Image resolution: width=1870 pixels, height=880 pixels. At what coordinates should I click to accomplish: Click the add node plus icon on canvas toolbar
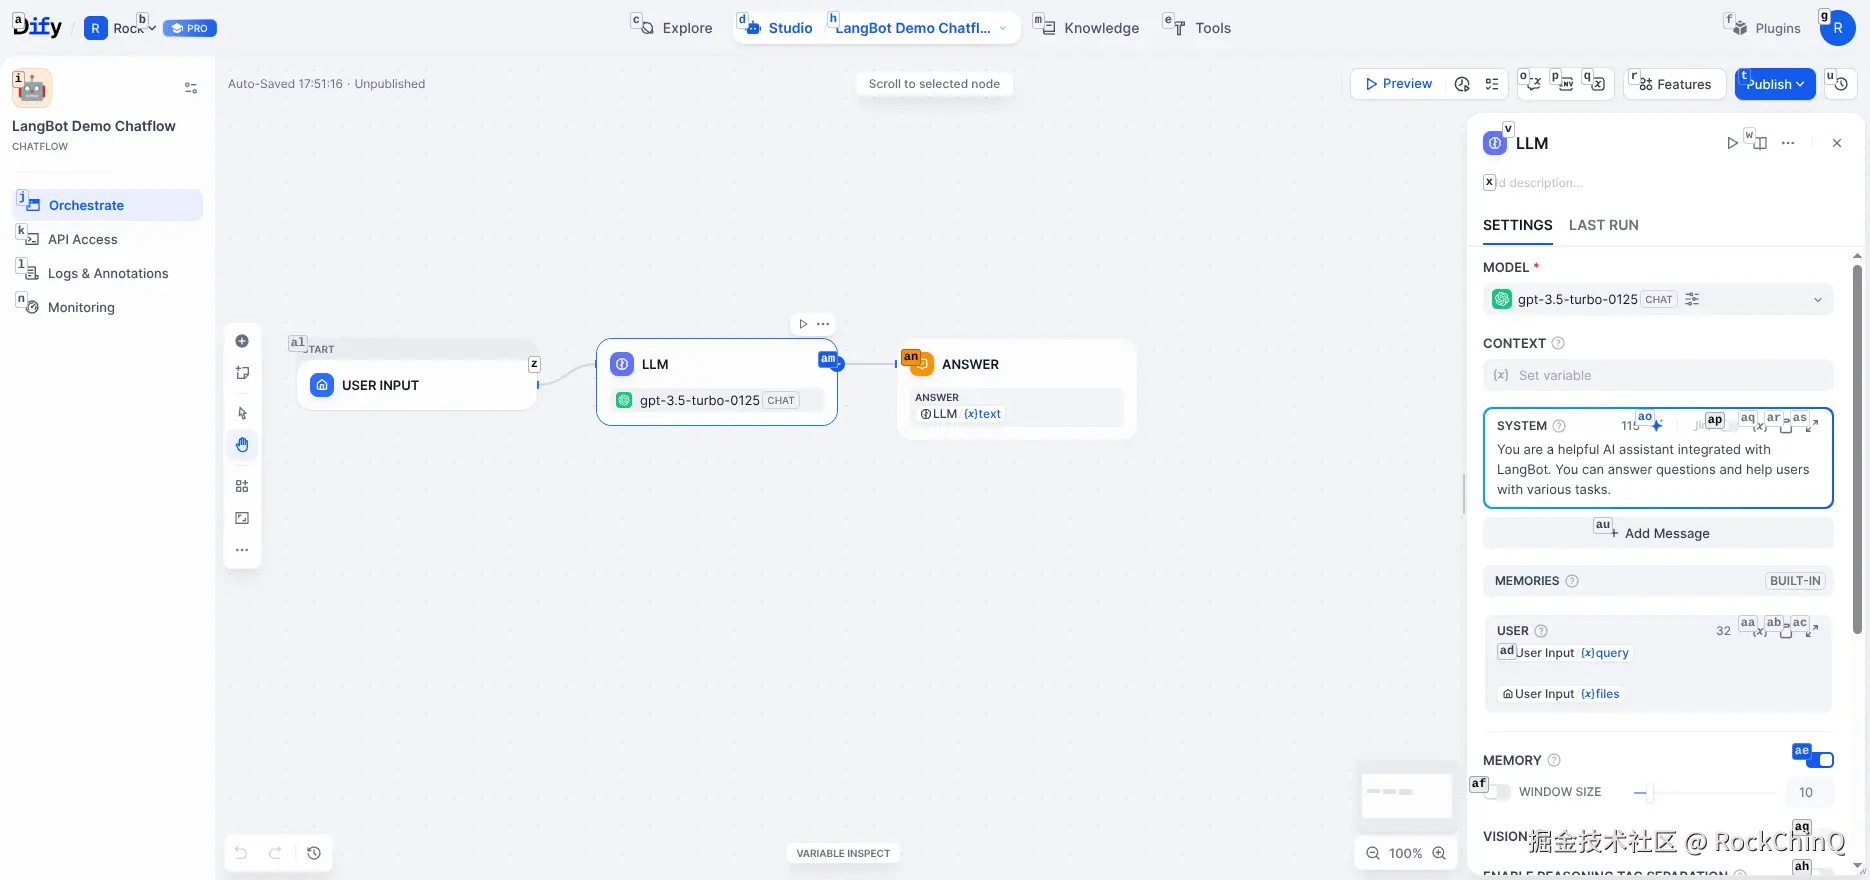click(x=242, y=341)
